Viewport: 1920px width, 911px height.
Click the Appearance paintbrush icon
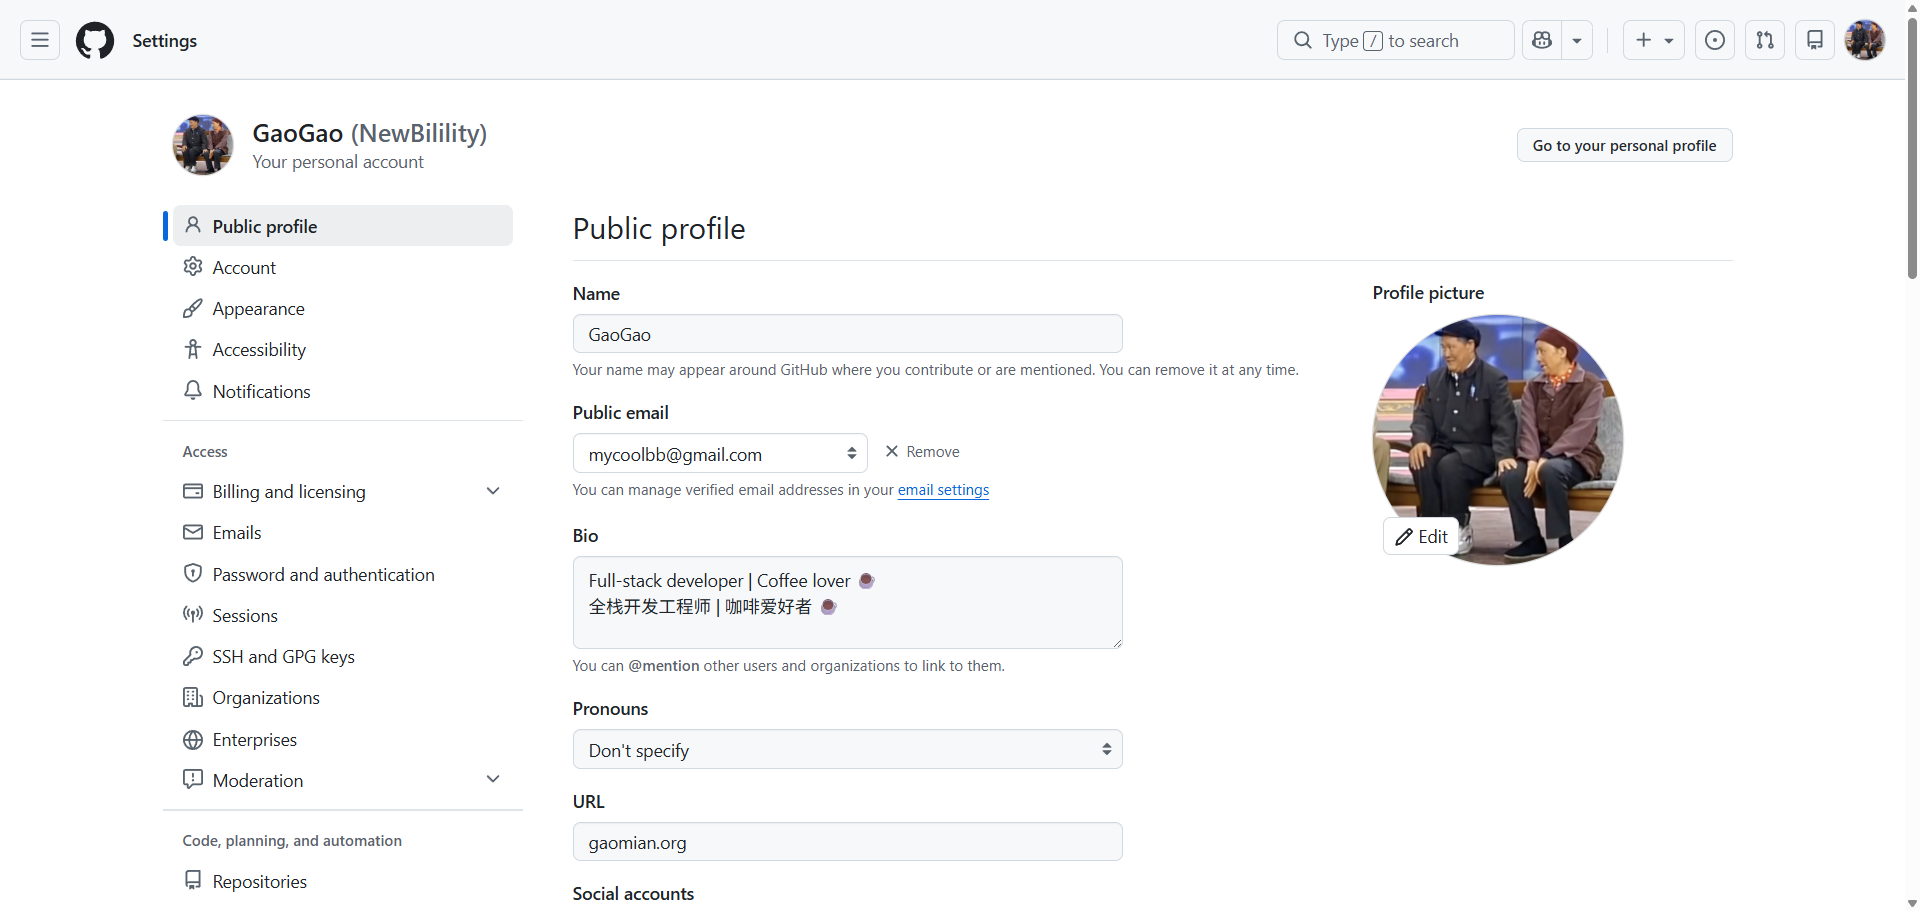[x=193, y=308]
